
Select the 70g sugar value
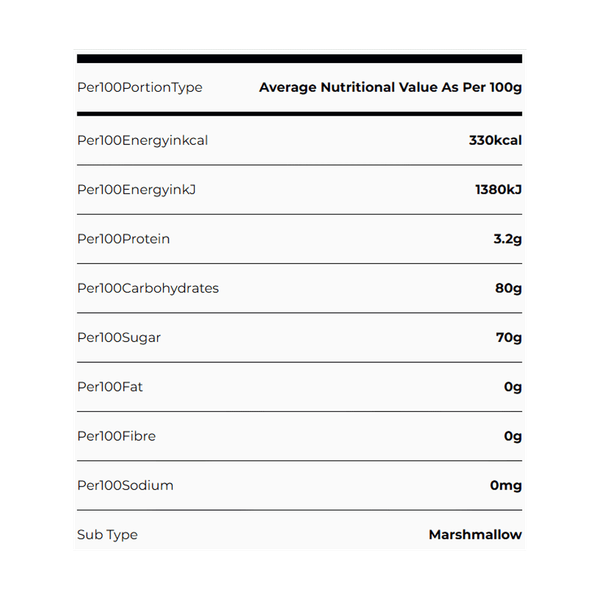(509, 337)
